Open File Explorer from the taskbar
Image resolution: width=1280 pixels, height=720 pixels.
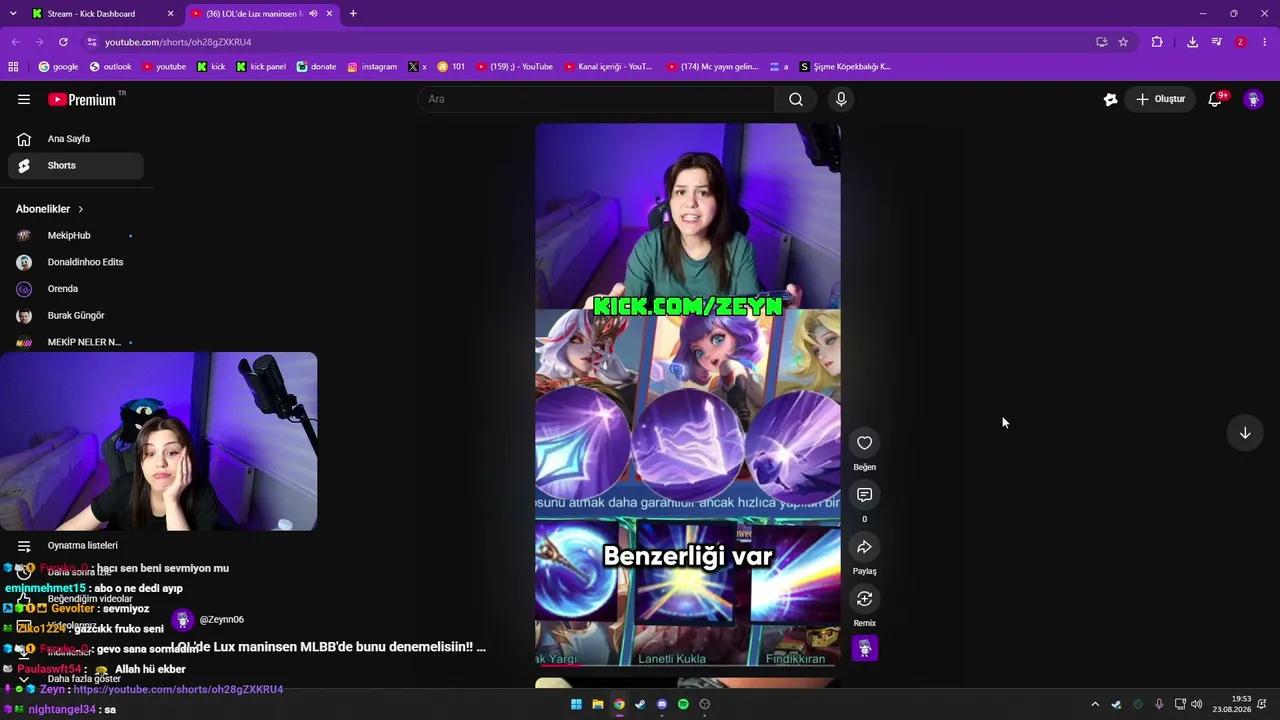(x=598, y=704)
